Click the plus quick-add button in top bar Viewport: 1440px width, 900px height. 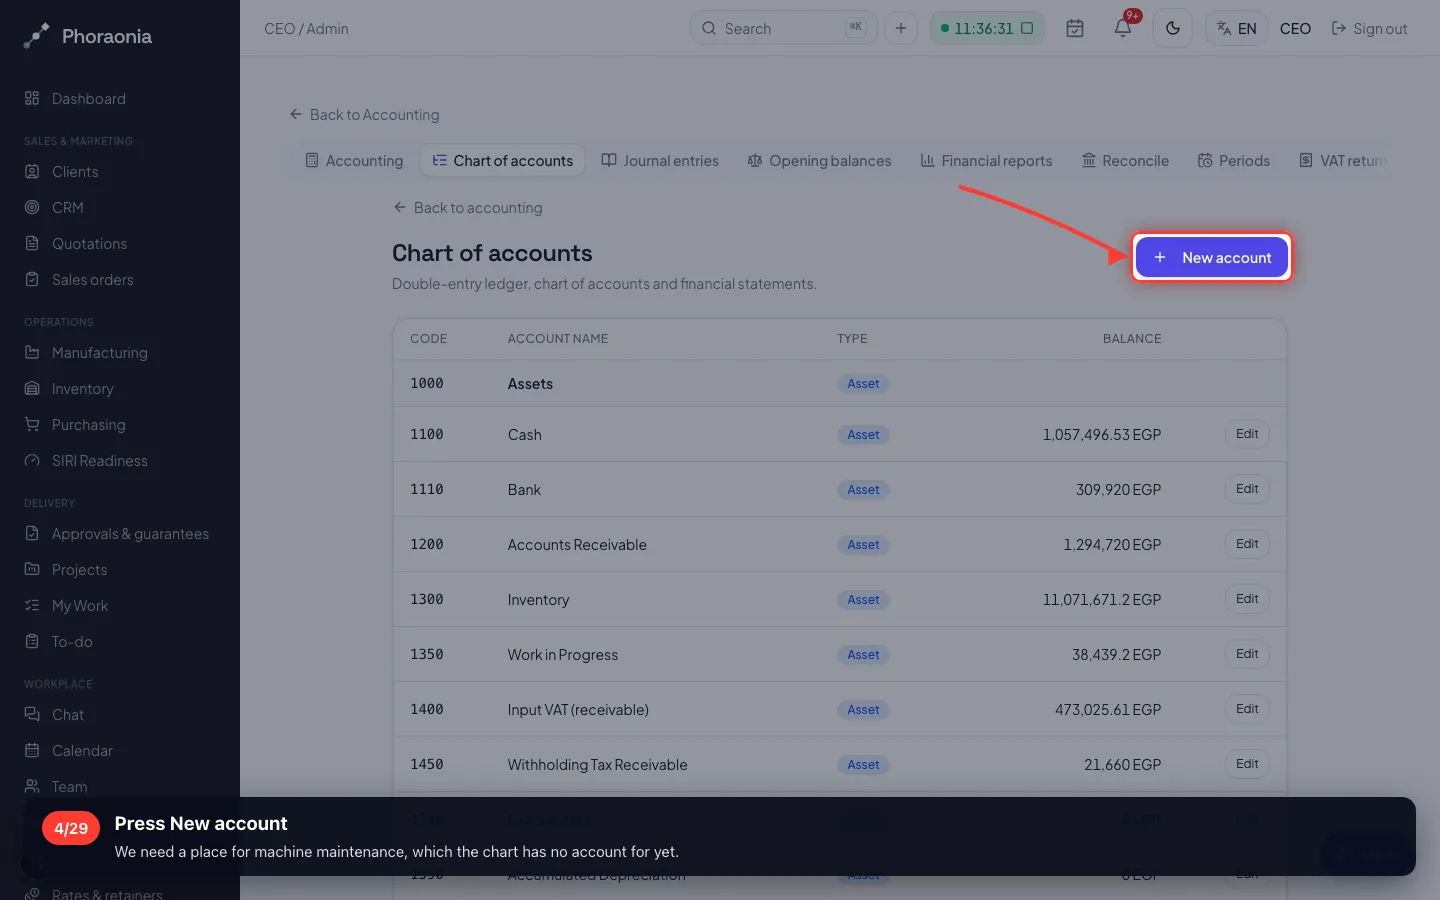(x=901, y=28)
